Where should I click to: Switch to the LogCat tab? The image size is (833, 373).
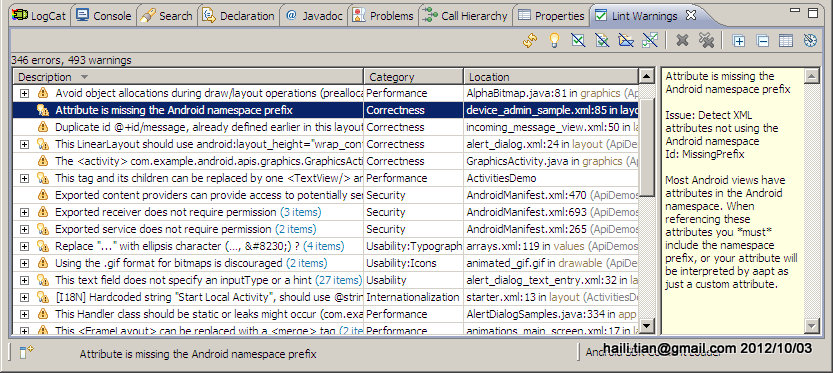point(40,16)
